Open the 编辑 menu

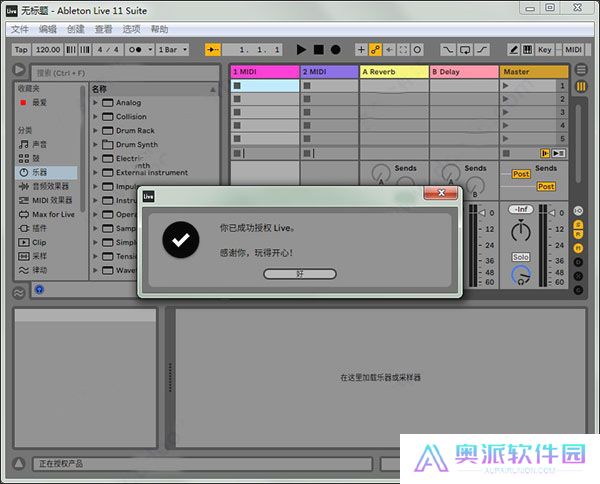click(47, 29)
